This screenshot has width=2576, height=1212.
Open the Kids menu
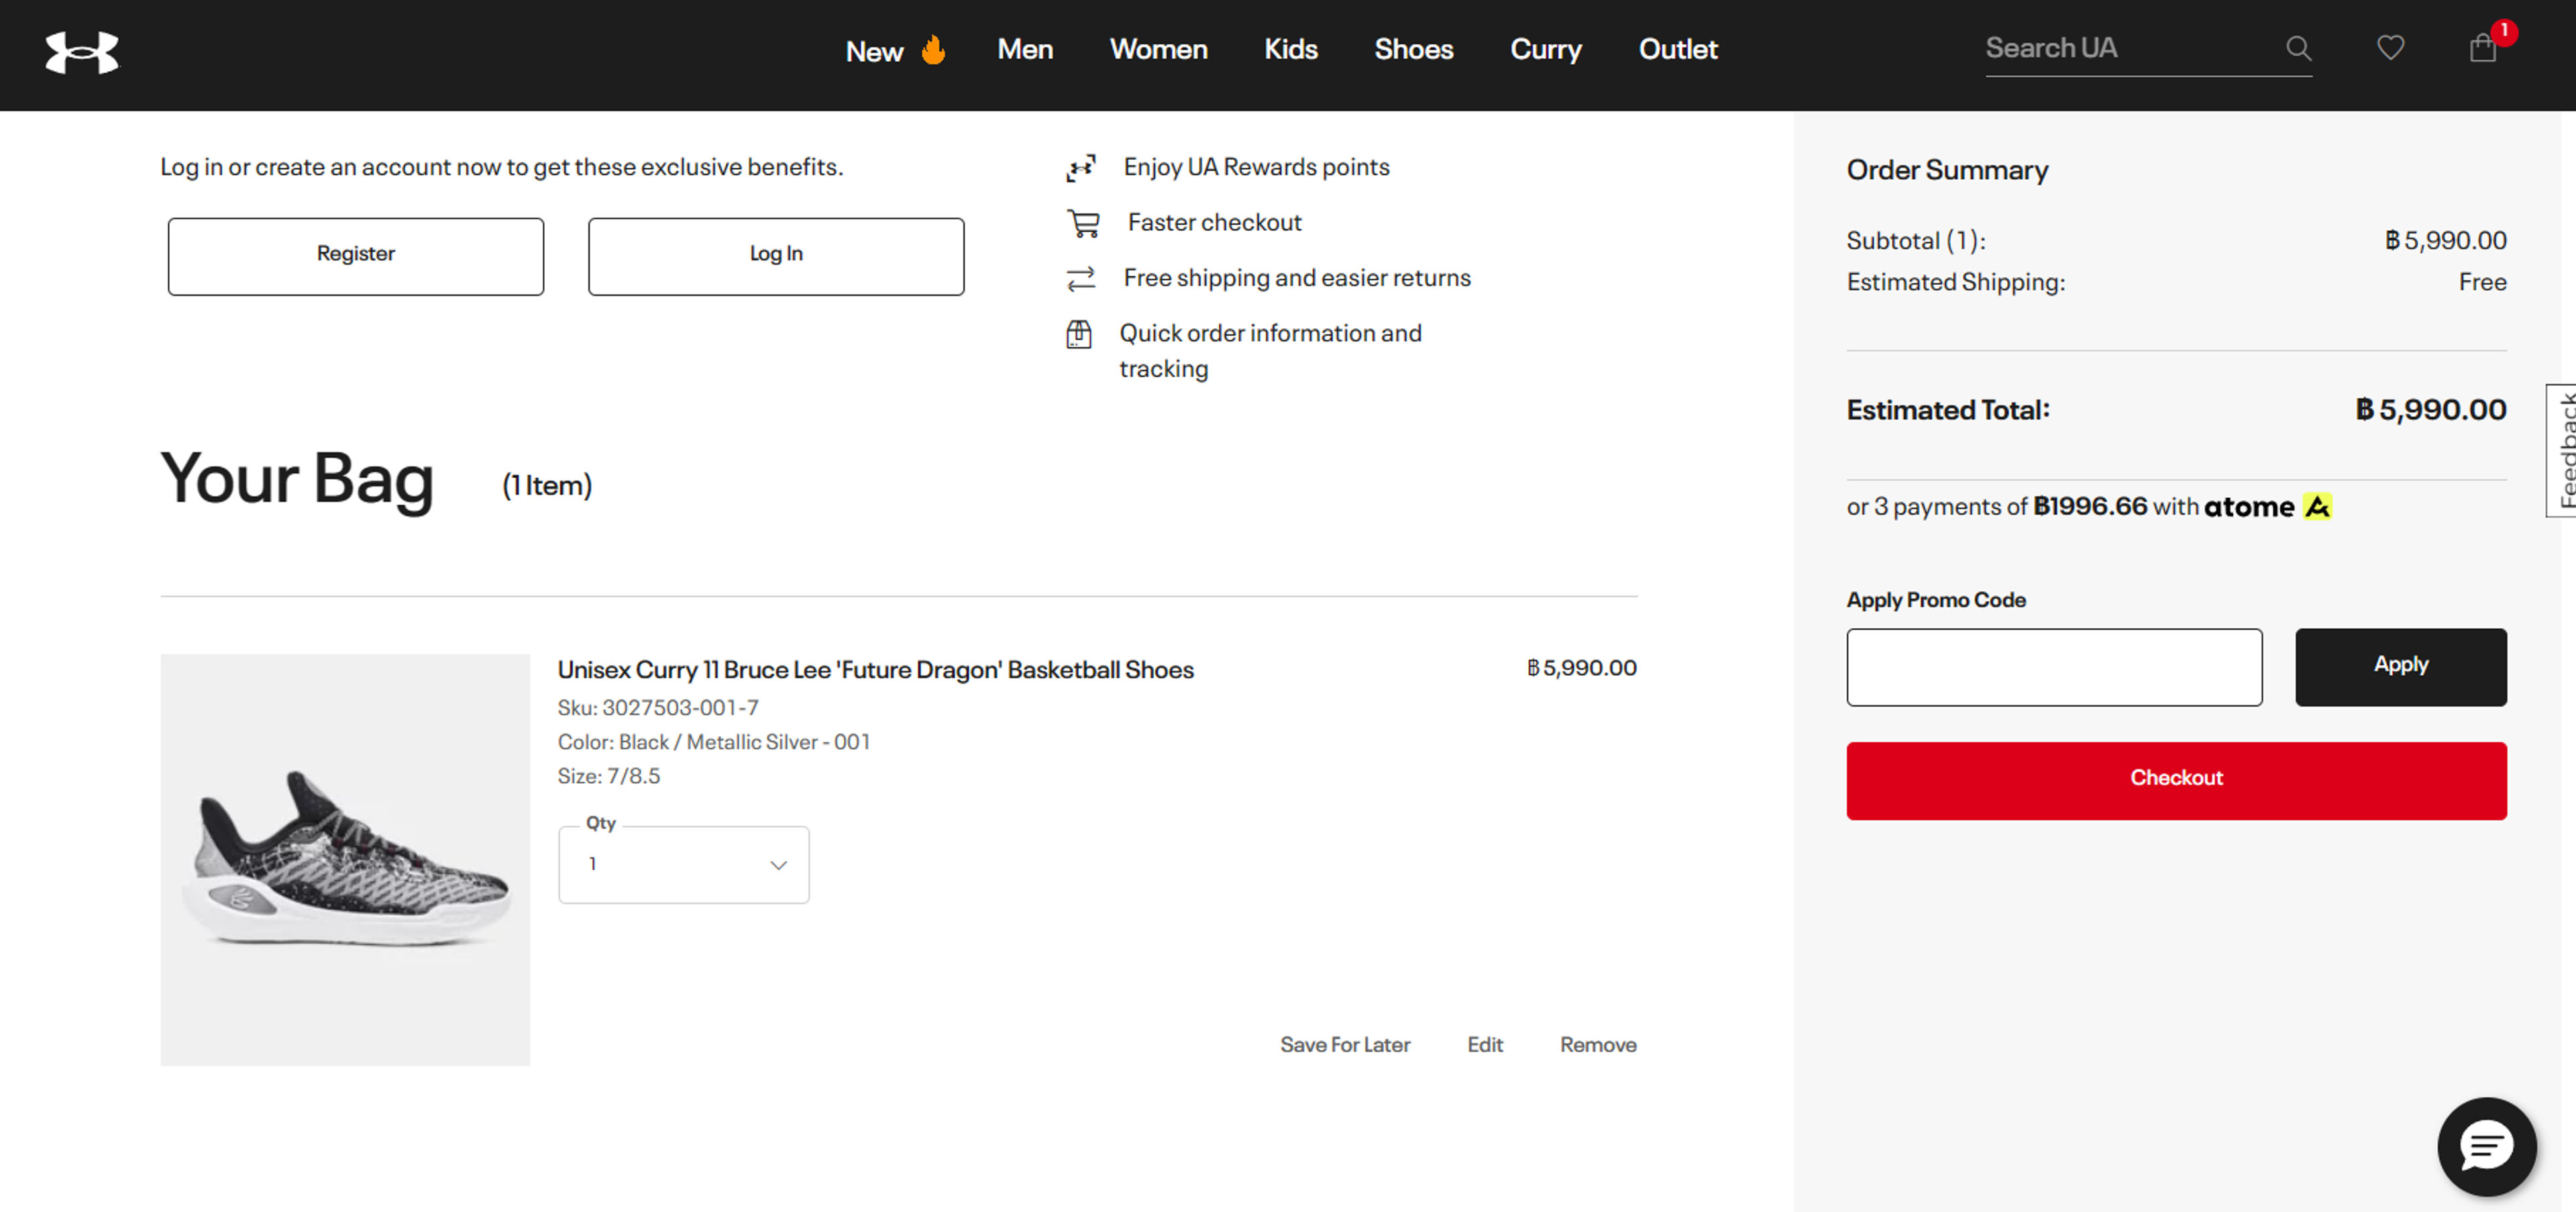pyautogui.click(x=1290, y=49)
